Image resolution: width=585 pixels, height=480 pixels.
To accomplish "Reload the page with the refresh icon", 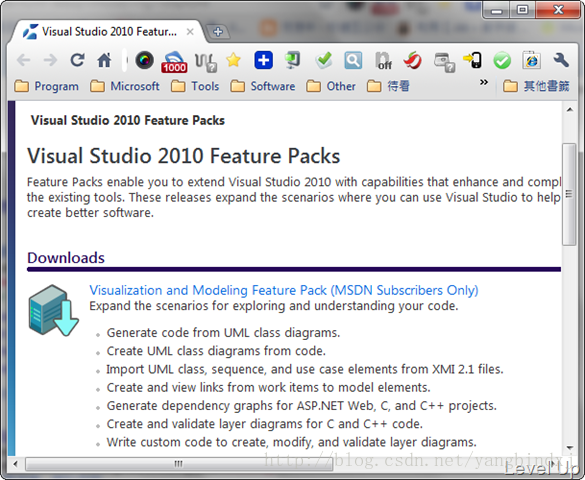I will pos(77,60).
